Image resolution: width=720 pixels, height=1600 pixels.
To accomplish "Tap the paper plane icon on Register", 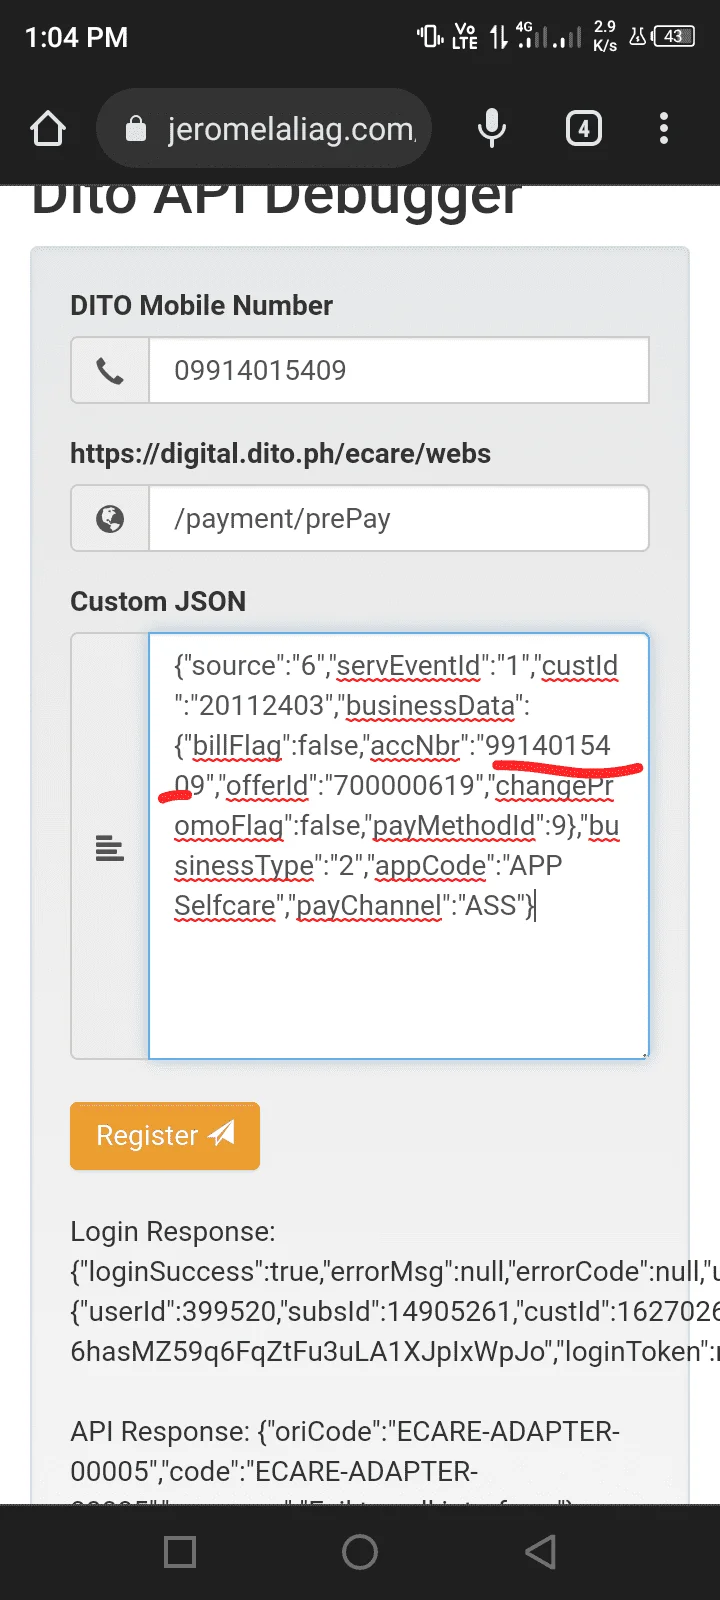I will (x=222, y=1134).
